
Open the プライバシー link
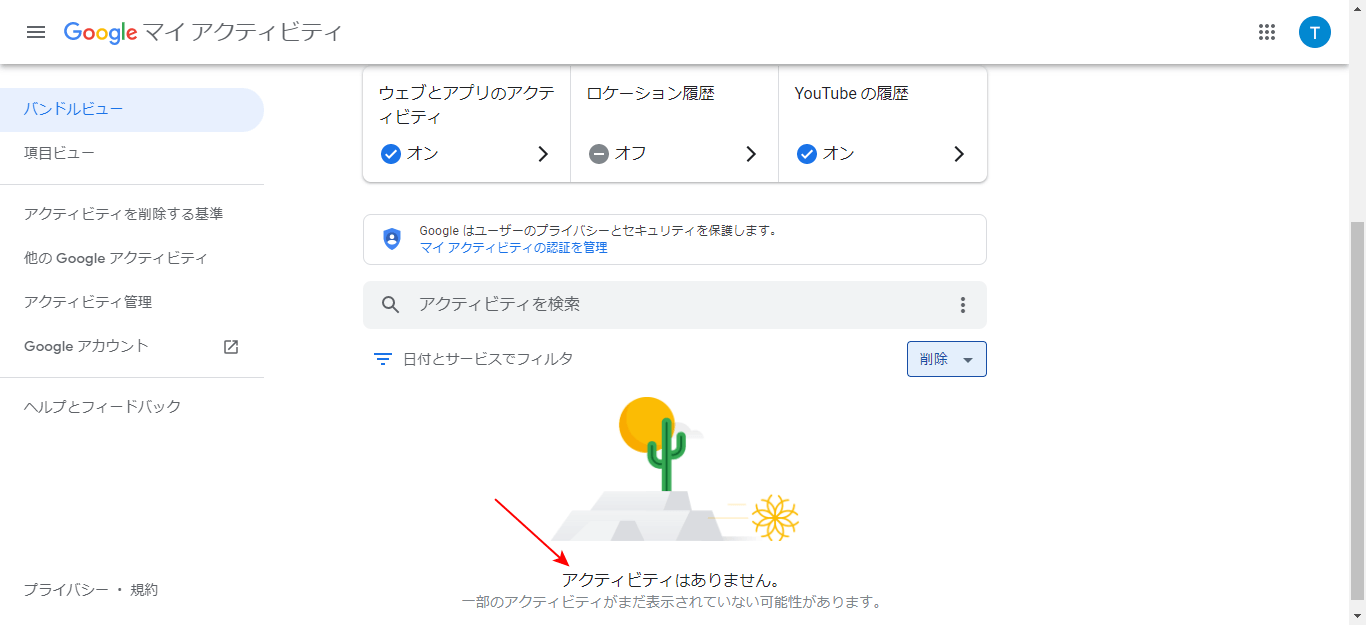(x=66, y=590)
